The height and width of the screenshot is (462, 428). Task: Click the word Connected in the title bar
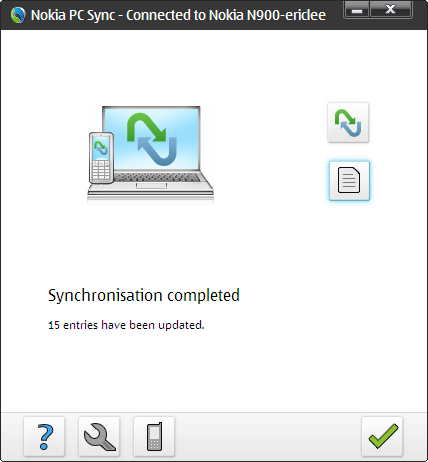click(159, 15)
